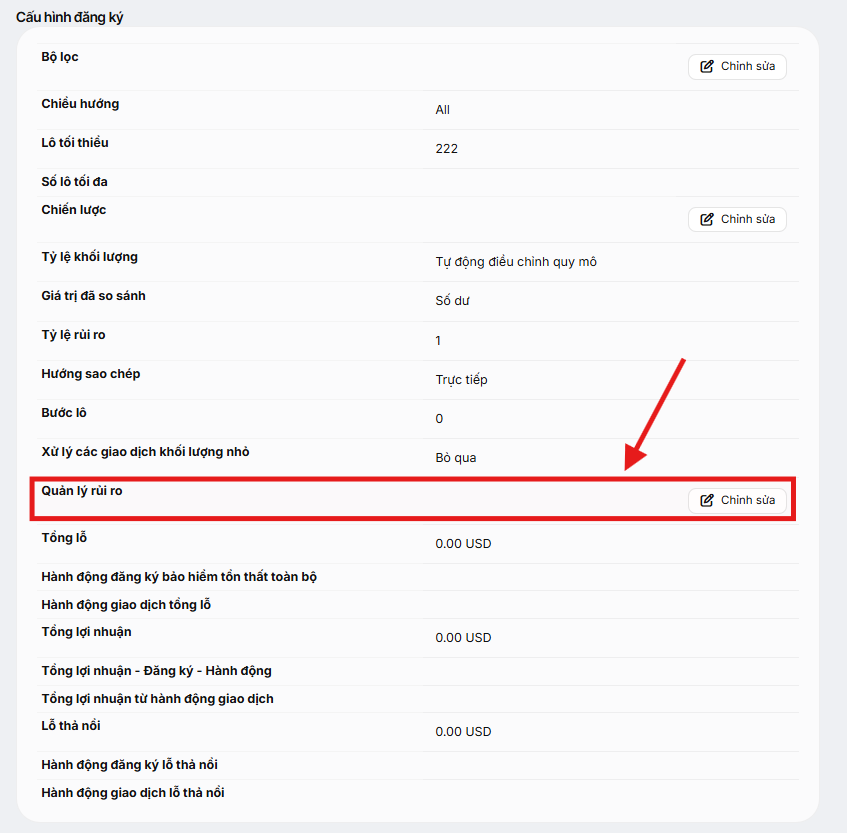
Task: Click the pencil icon in Quản lý rủi ro row
Action: (x=707, y=500)
